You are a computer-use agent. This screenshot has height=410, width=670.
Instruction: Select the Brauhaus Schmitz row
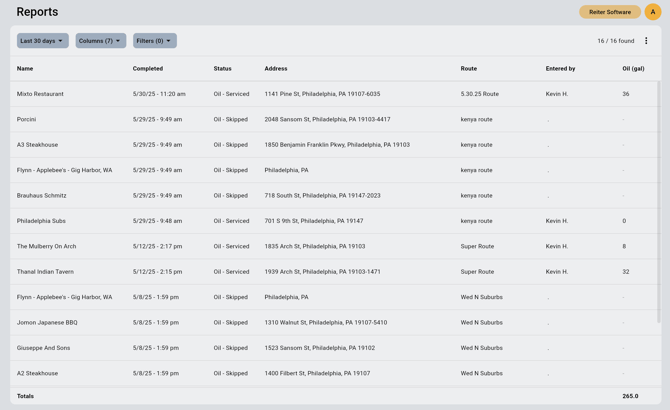tap(41, 196)
